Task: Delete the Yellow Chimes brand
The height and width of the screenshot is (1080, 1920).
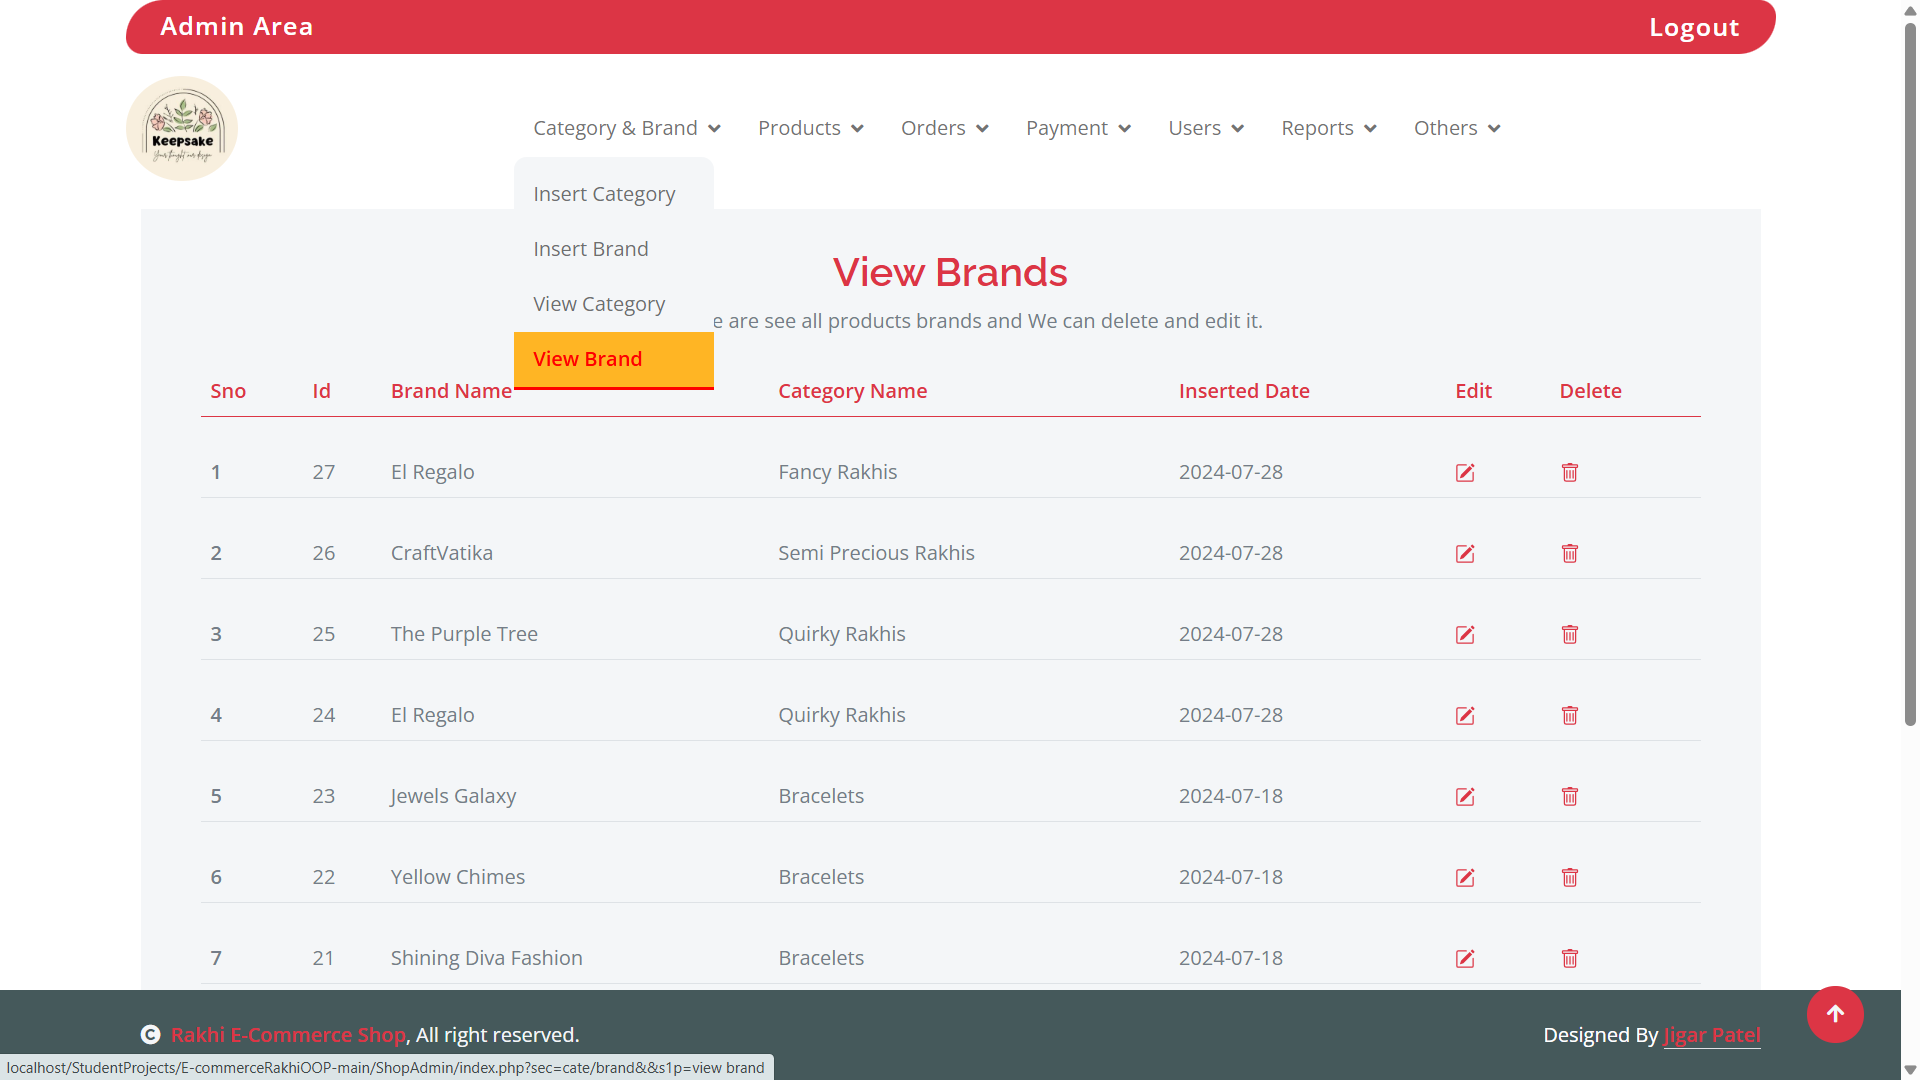Action: (x=1570, y=878)
